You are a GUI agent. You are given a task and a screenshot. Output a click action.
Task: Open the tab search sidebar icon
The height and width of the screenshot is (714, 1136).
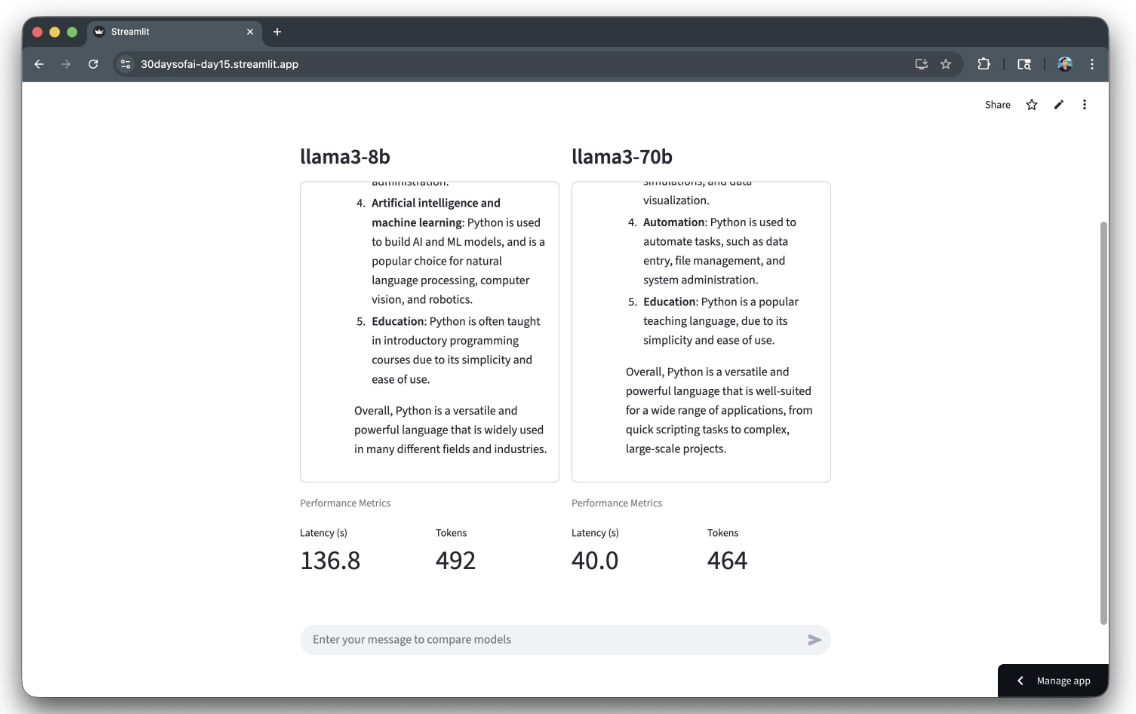click(1024, 64)
